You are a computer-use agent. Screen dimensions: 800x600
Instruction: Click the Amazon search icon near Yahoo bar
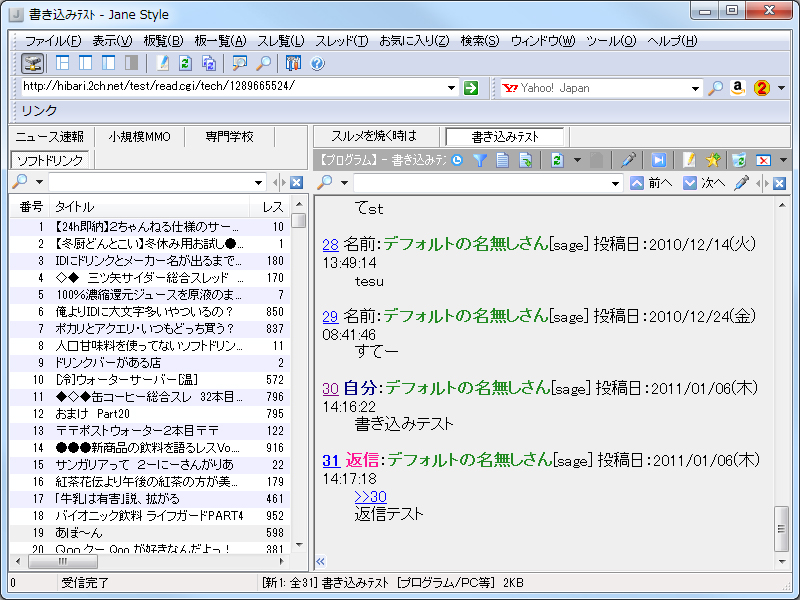point(738,88)
